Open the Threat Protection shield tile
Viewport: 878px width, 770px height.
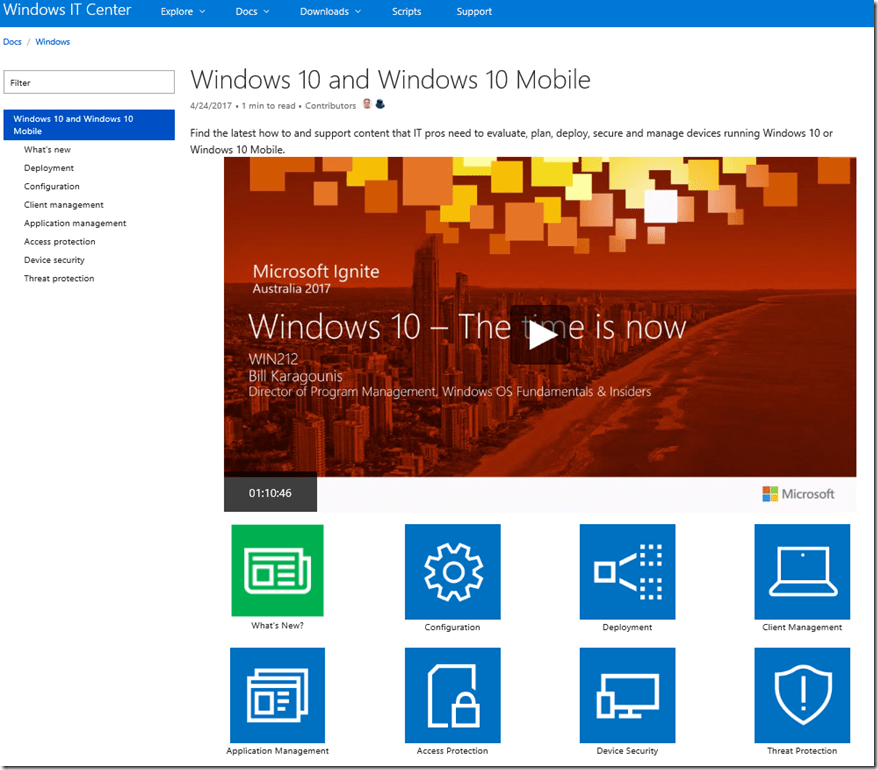(x=802, y=694)
